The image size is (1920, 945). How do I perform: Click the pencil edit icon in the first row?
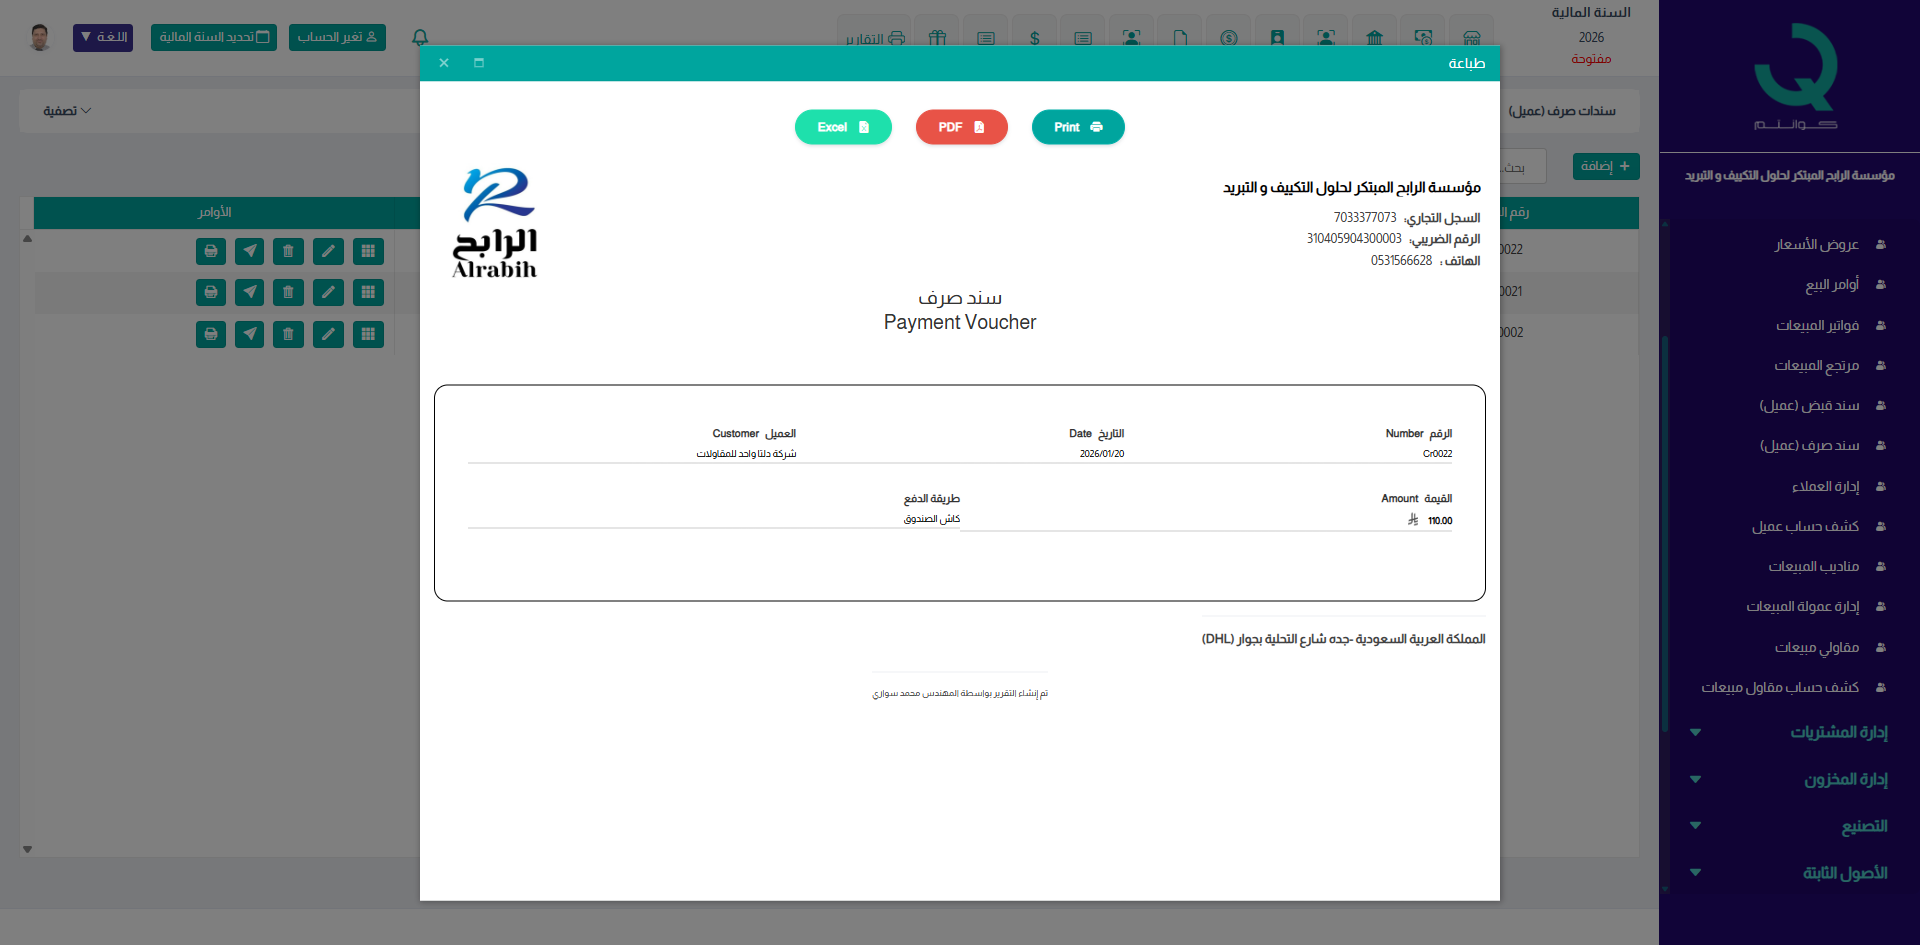coord(328,251)
